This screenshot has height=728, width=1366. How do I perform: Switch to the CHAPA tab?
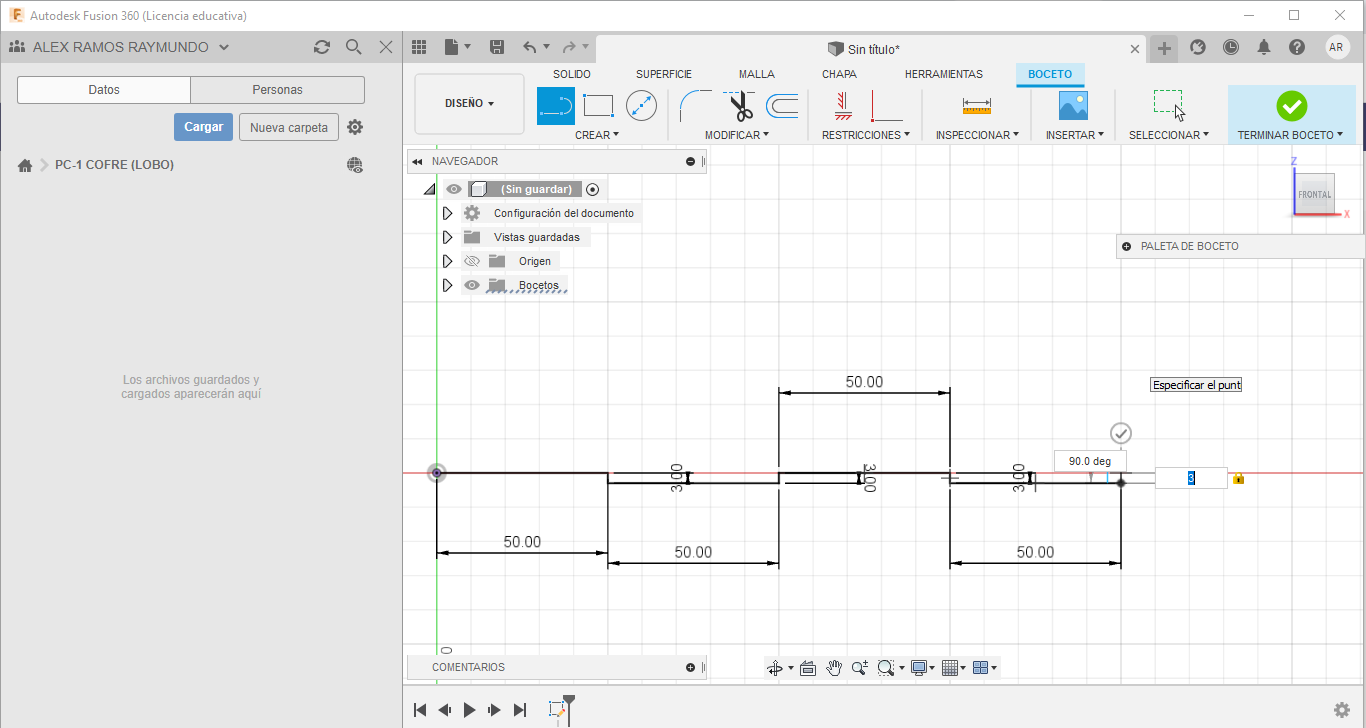(839, 74)
